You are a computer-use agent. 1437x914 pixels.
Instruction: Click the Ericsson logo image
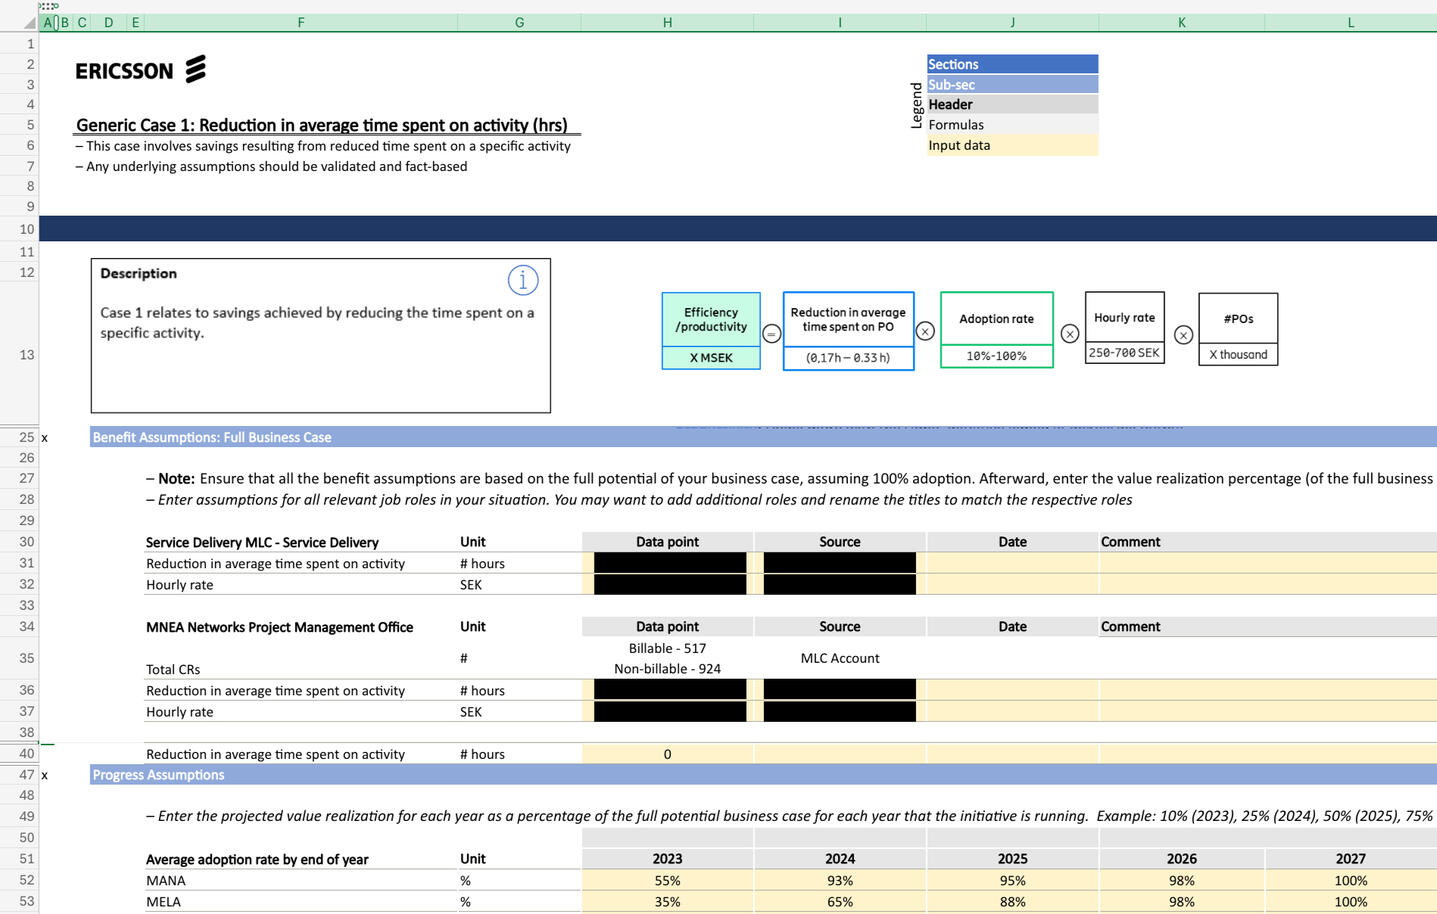[141, 70]
